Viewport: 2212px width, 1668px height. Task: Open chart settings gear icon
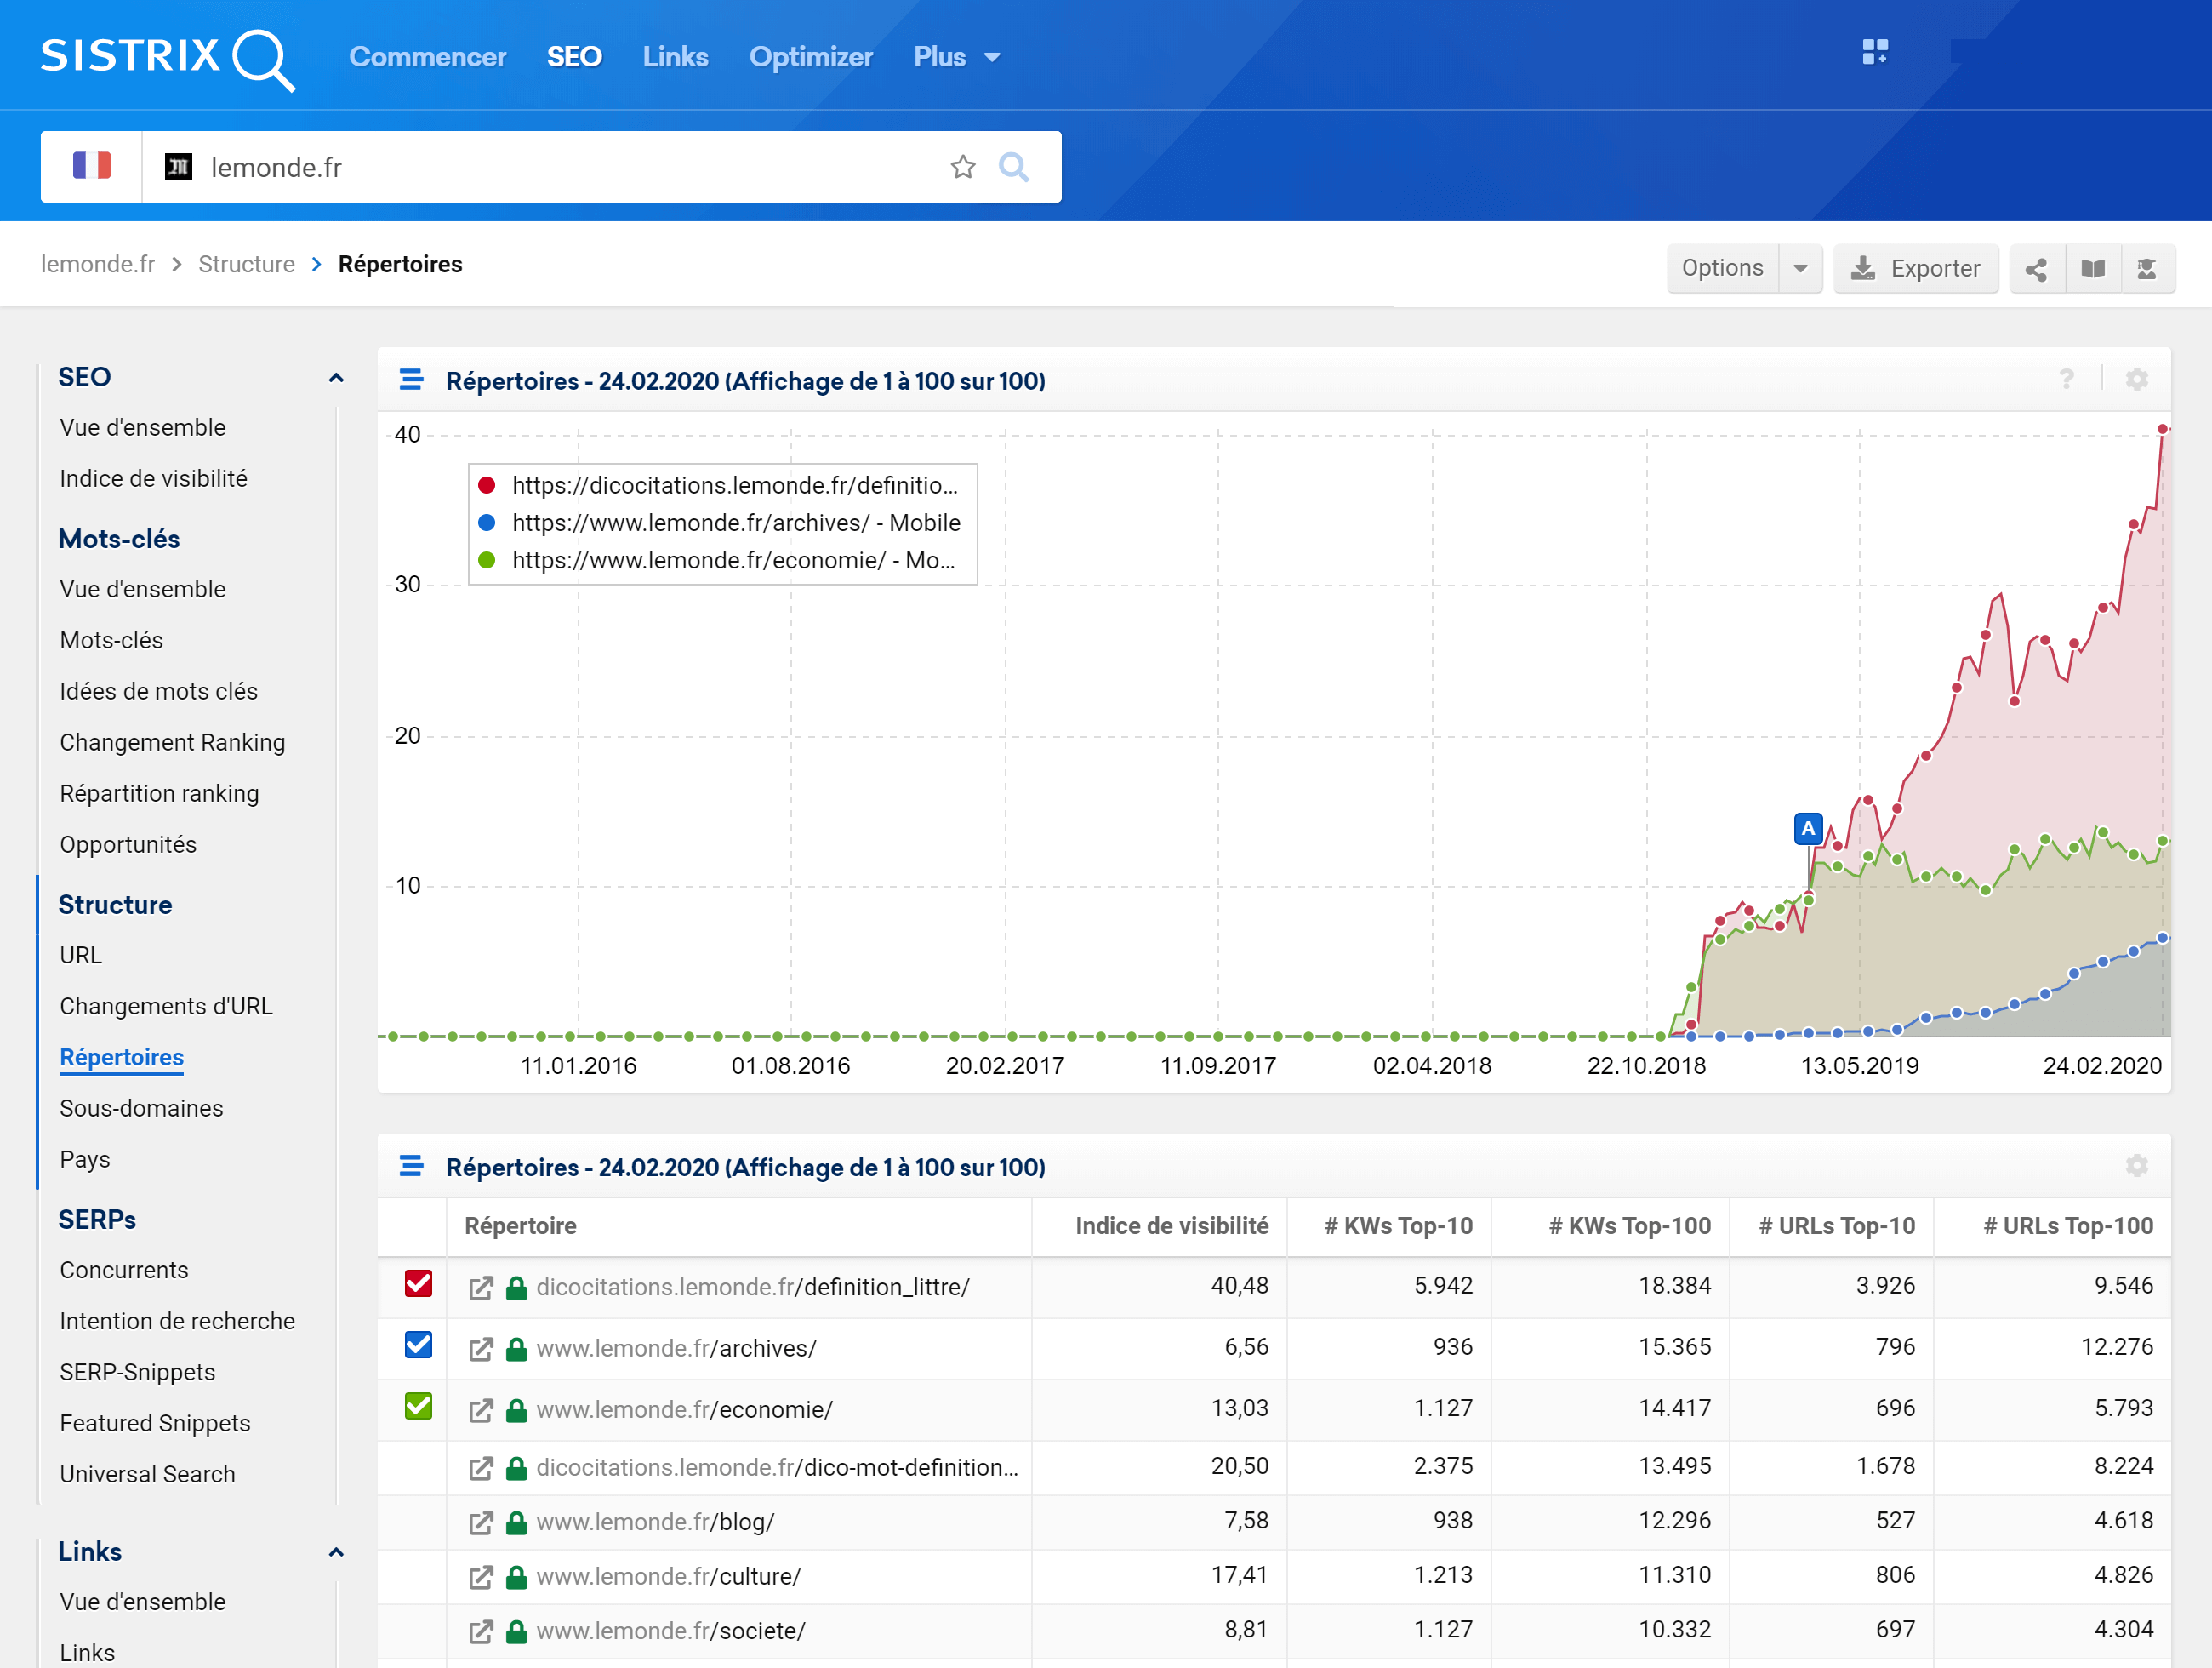(x=2137, y=379)
